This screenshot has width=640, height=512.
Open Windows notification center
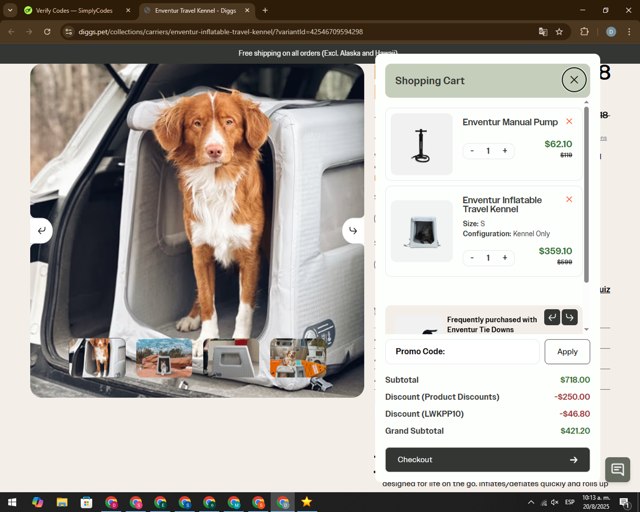click(x=624, y=502)
